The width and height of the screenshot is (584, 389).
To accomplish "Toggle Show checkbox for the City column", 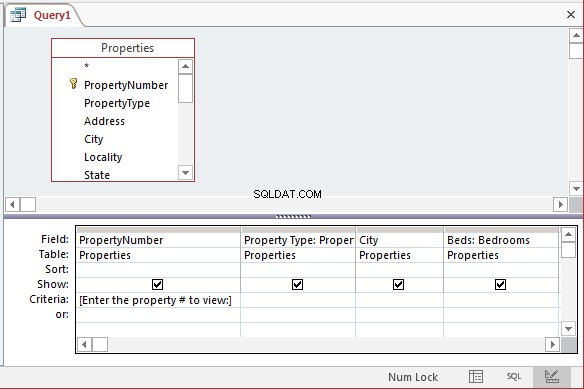I will click(399, 285).
